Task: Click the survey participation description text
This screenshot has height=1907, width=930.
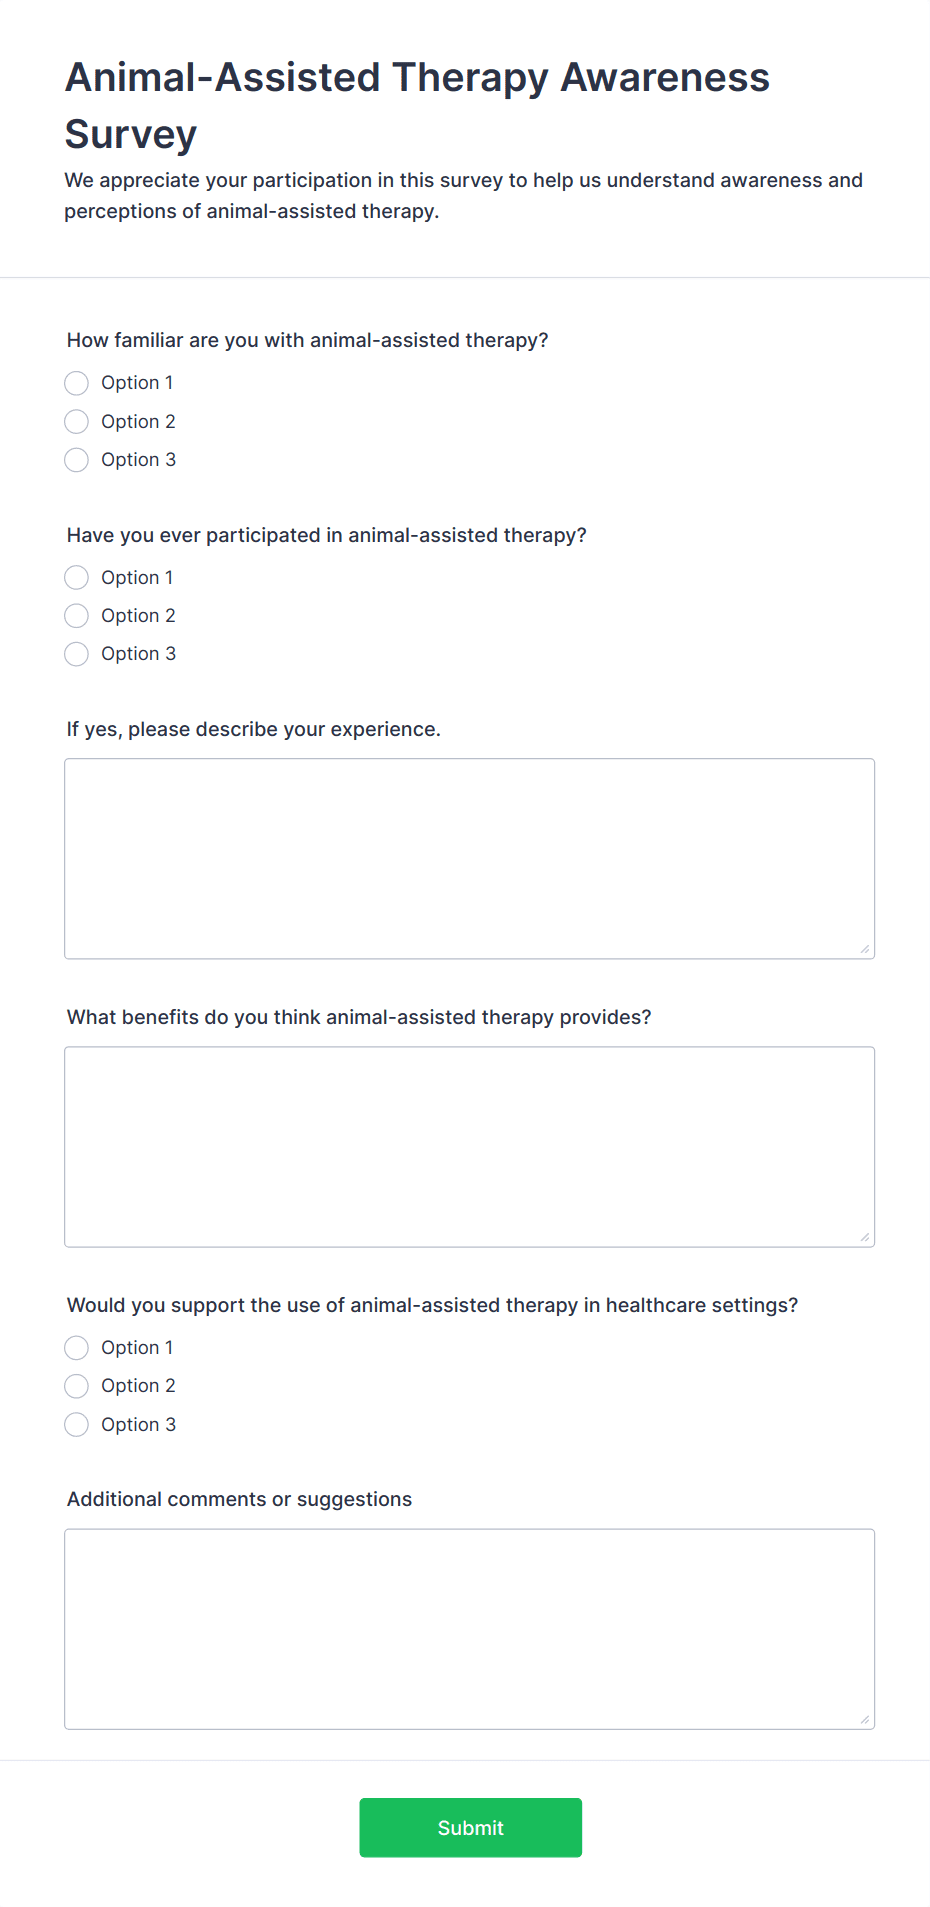Action: pos(463,195)
